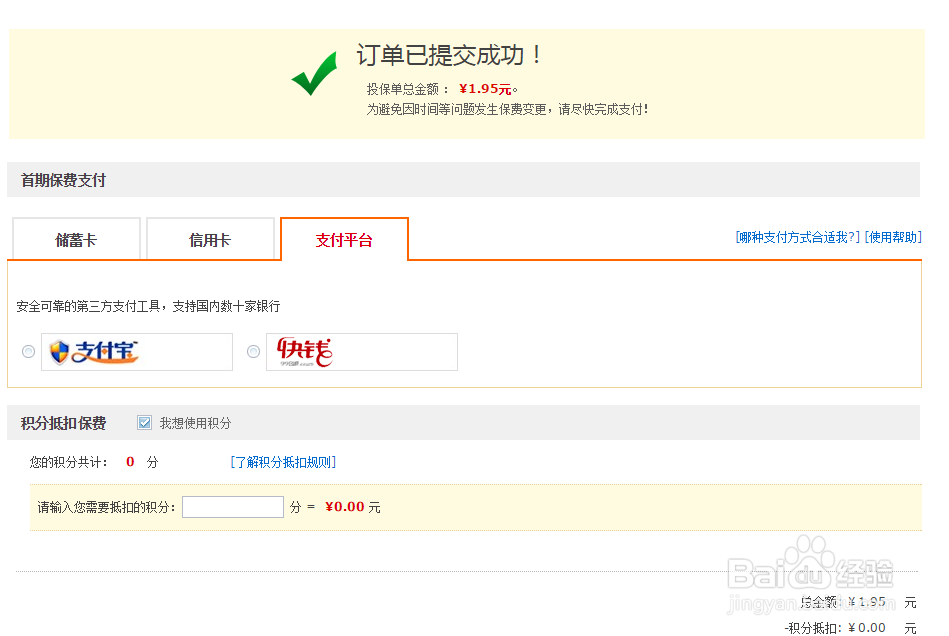This screenshot has width=949, height=636.
Task: Open the 了解积分抵扣规则 rules link
Action: pyautogui.click(x=283, y=461)
